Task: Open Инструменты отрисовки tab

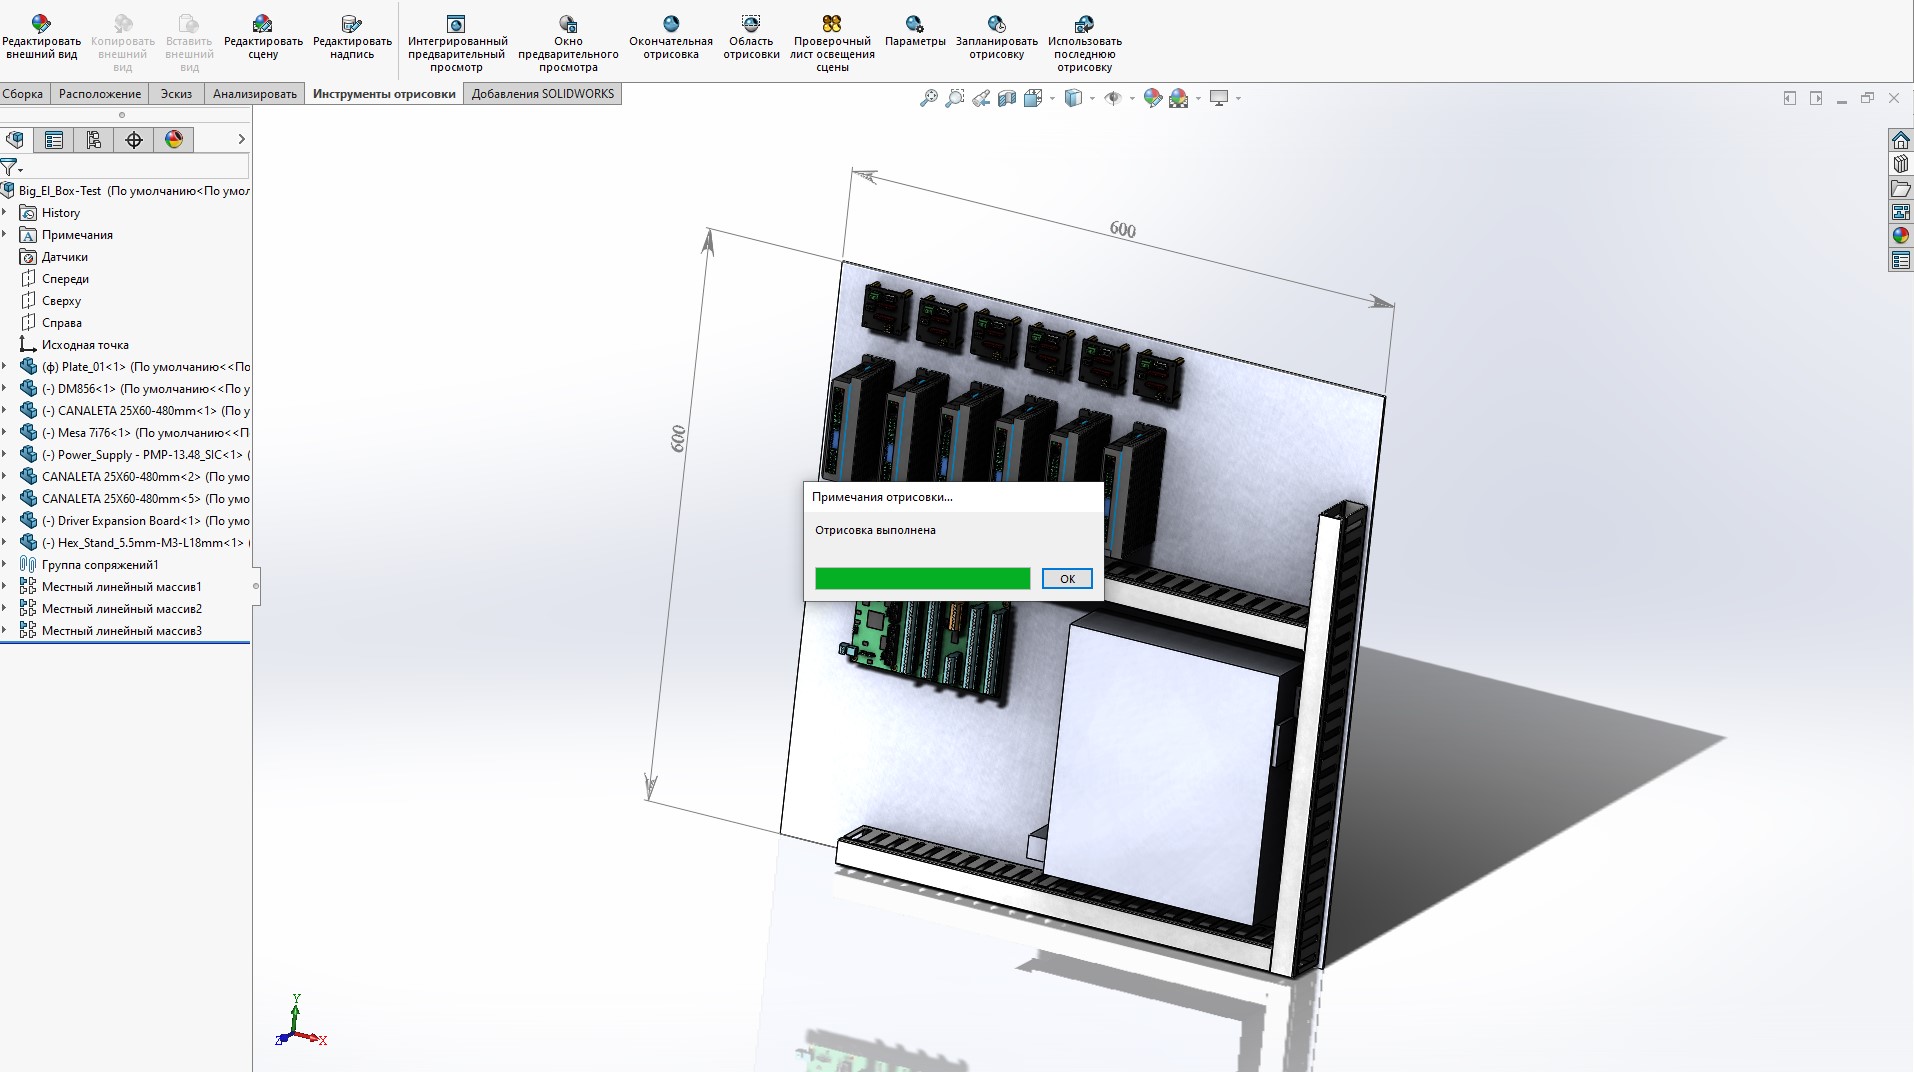Action: pyautogui.click(x=384, y=94)
